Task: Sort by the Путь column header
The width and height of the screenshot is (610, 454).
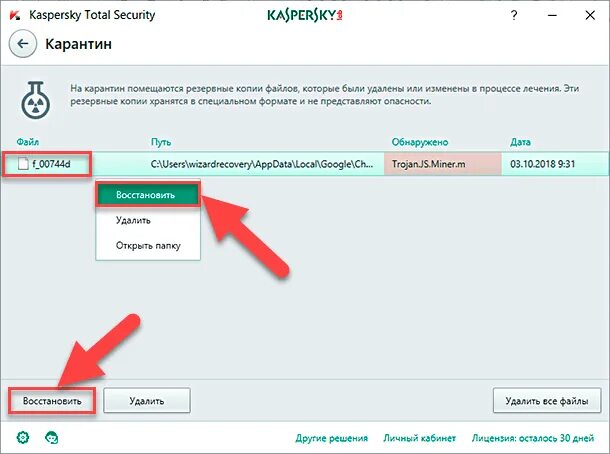Action: [x=161, y=142]
